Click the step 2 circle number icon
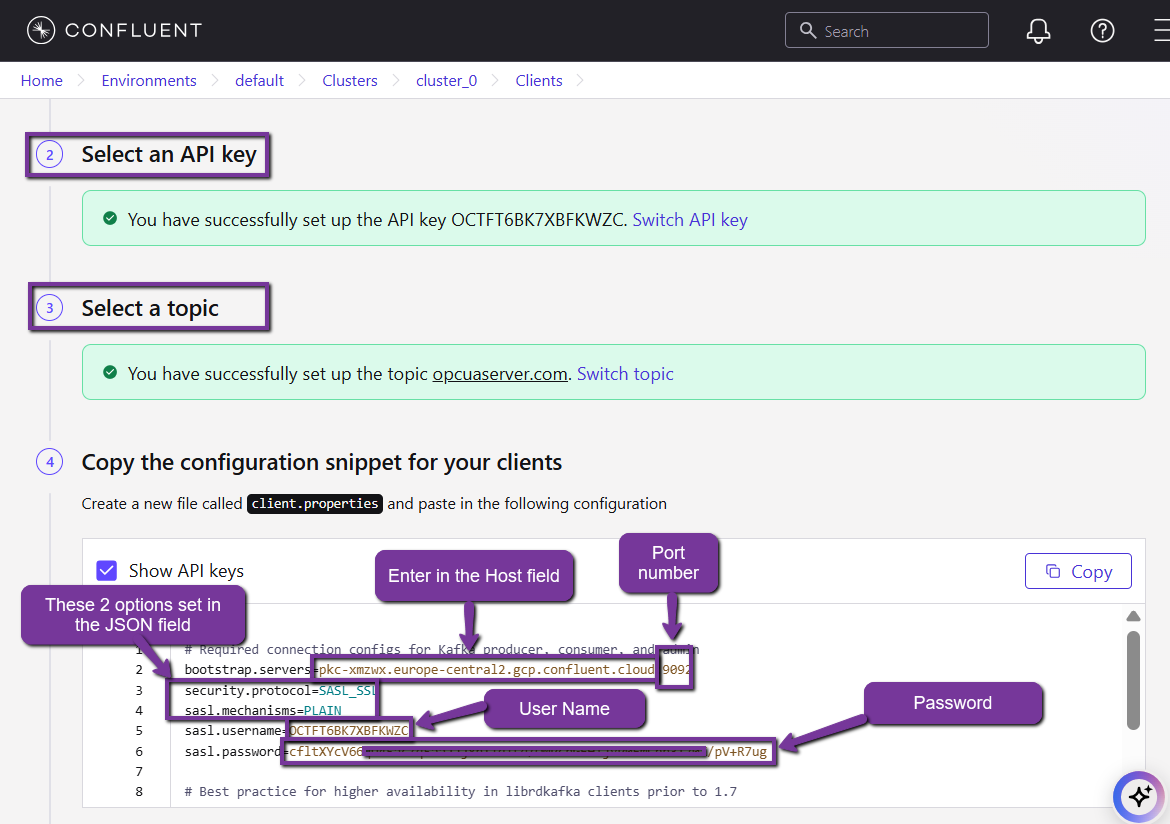 49,155
